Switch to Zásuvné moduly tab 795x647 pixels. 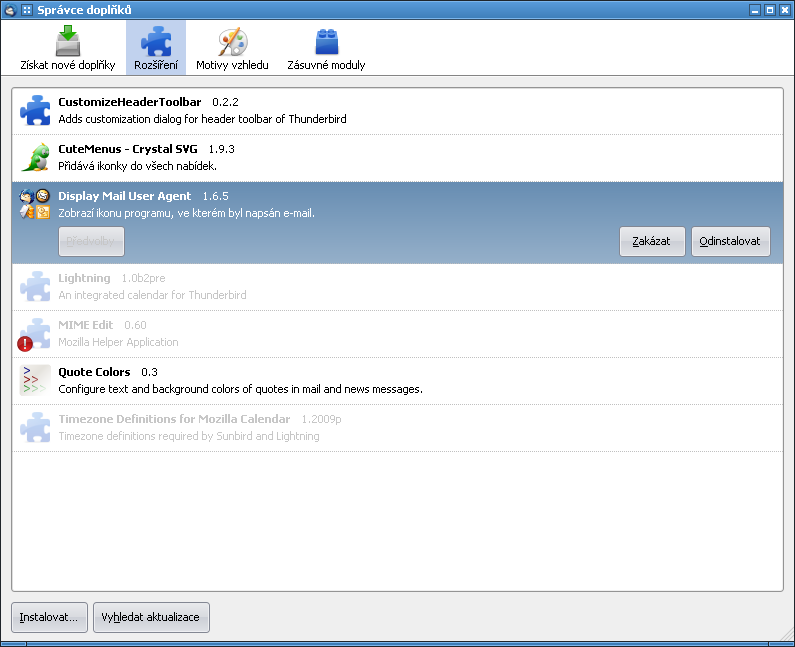pos(326,48)
